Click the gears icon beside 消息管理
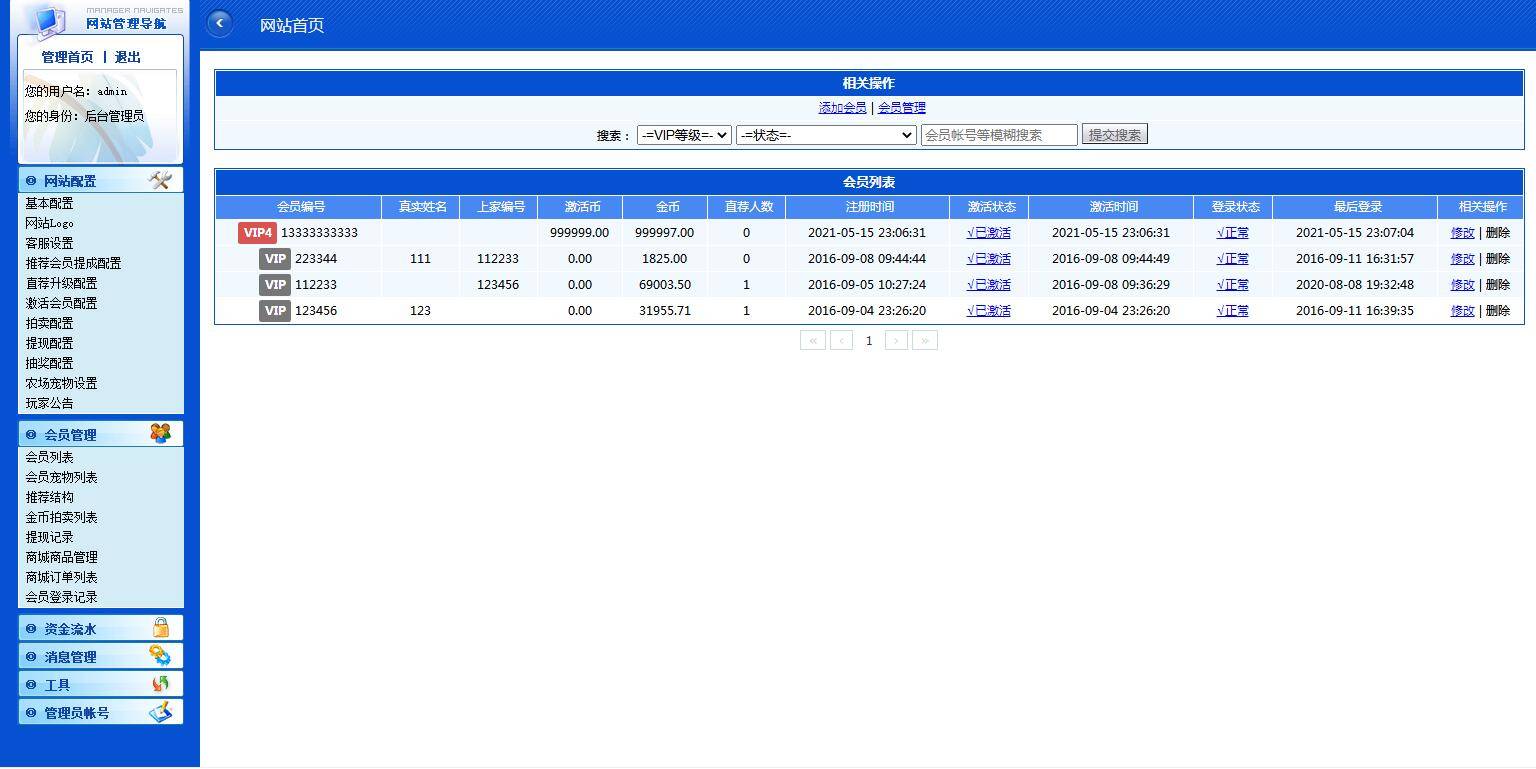The image size is (1536, 769). (160, 656)
